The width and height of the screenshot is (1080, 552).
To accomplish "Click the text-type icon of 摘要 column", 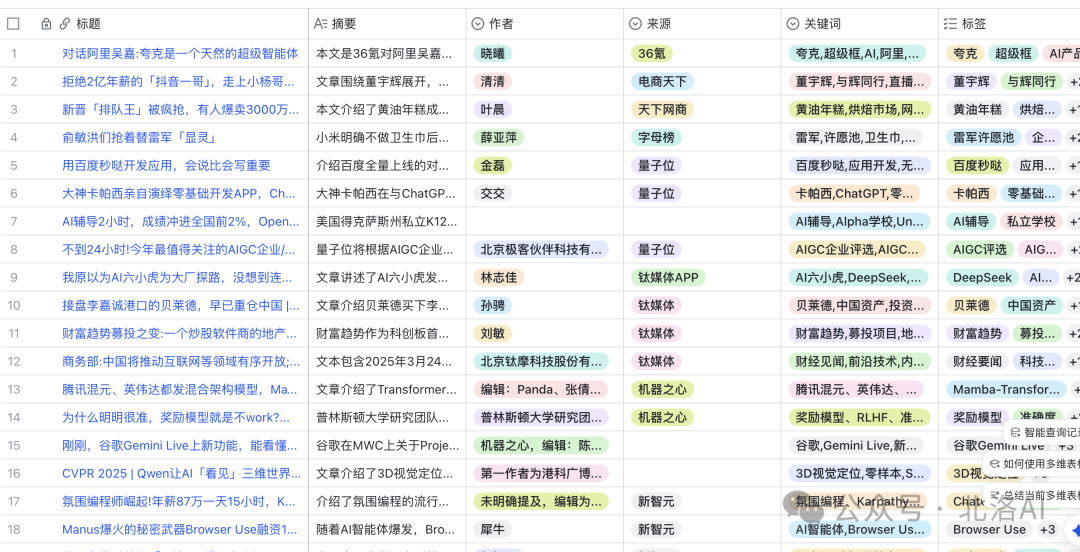I will tap(320, 24).
